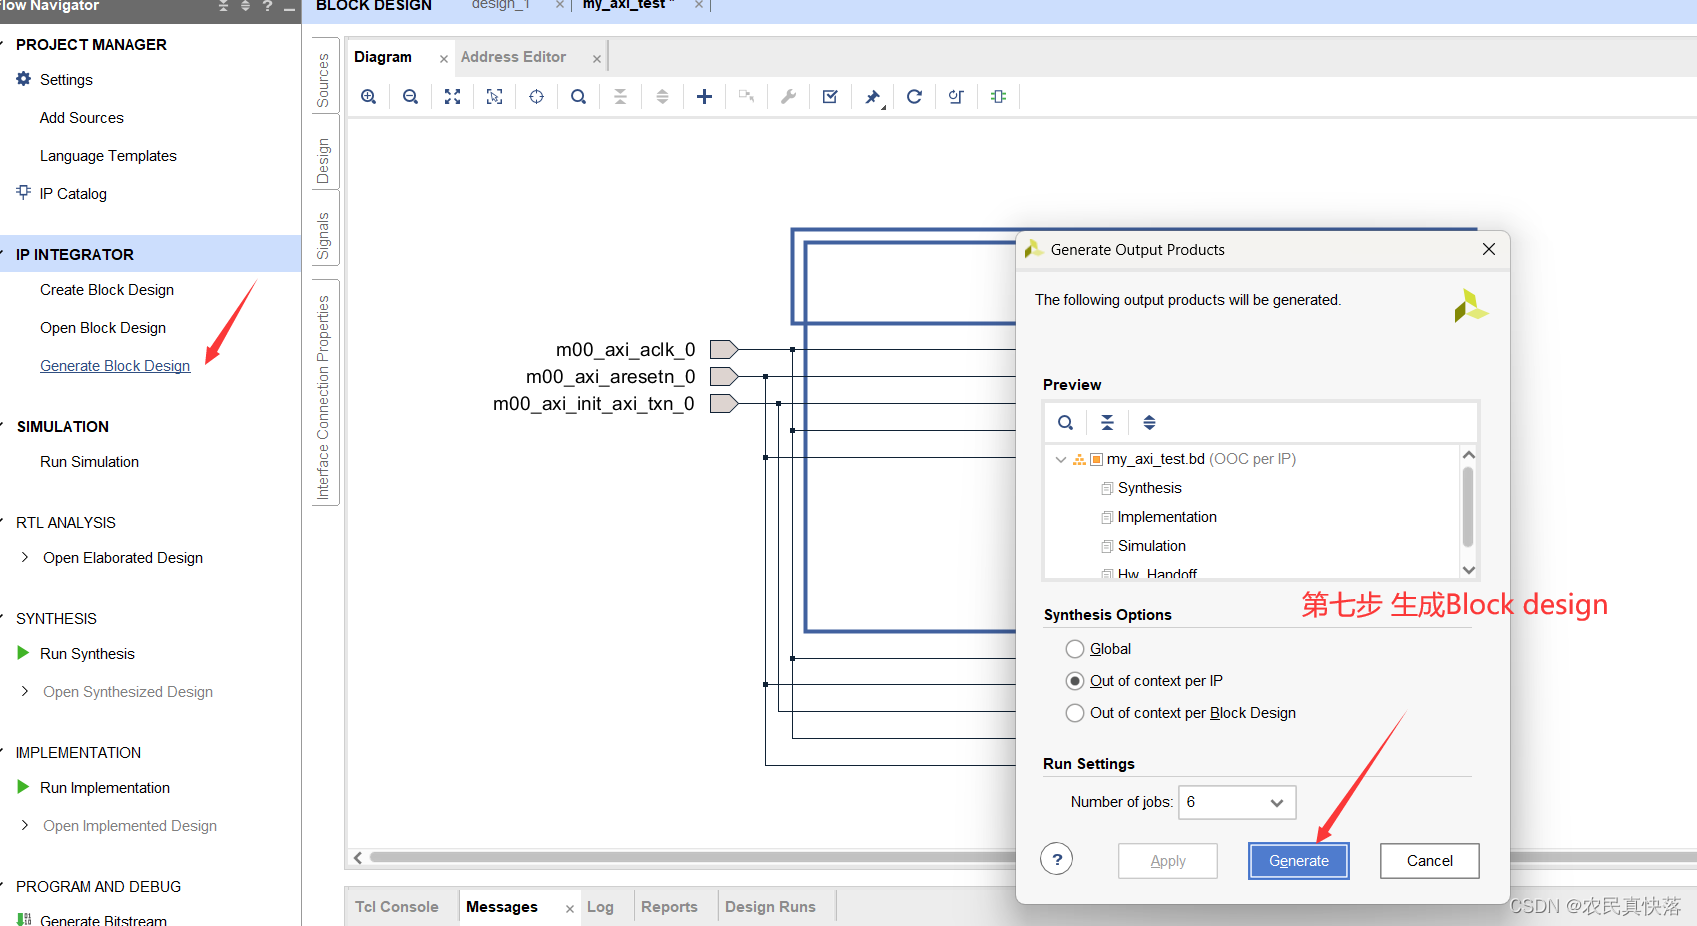
Task: Click the Zoom Fit icon in diagram toolbar
Action: (x=453, y=97)
